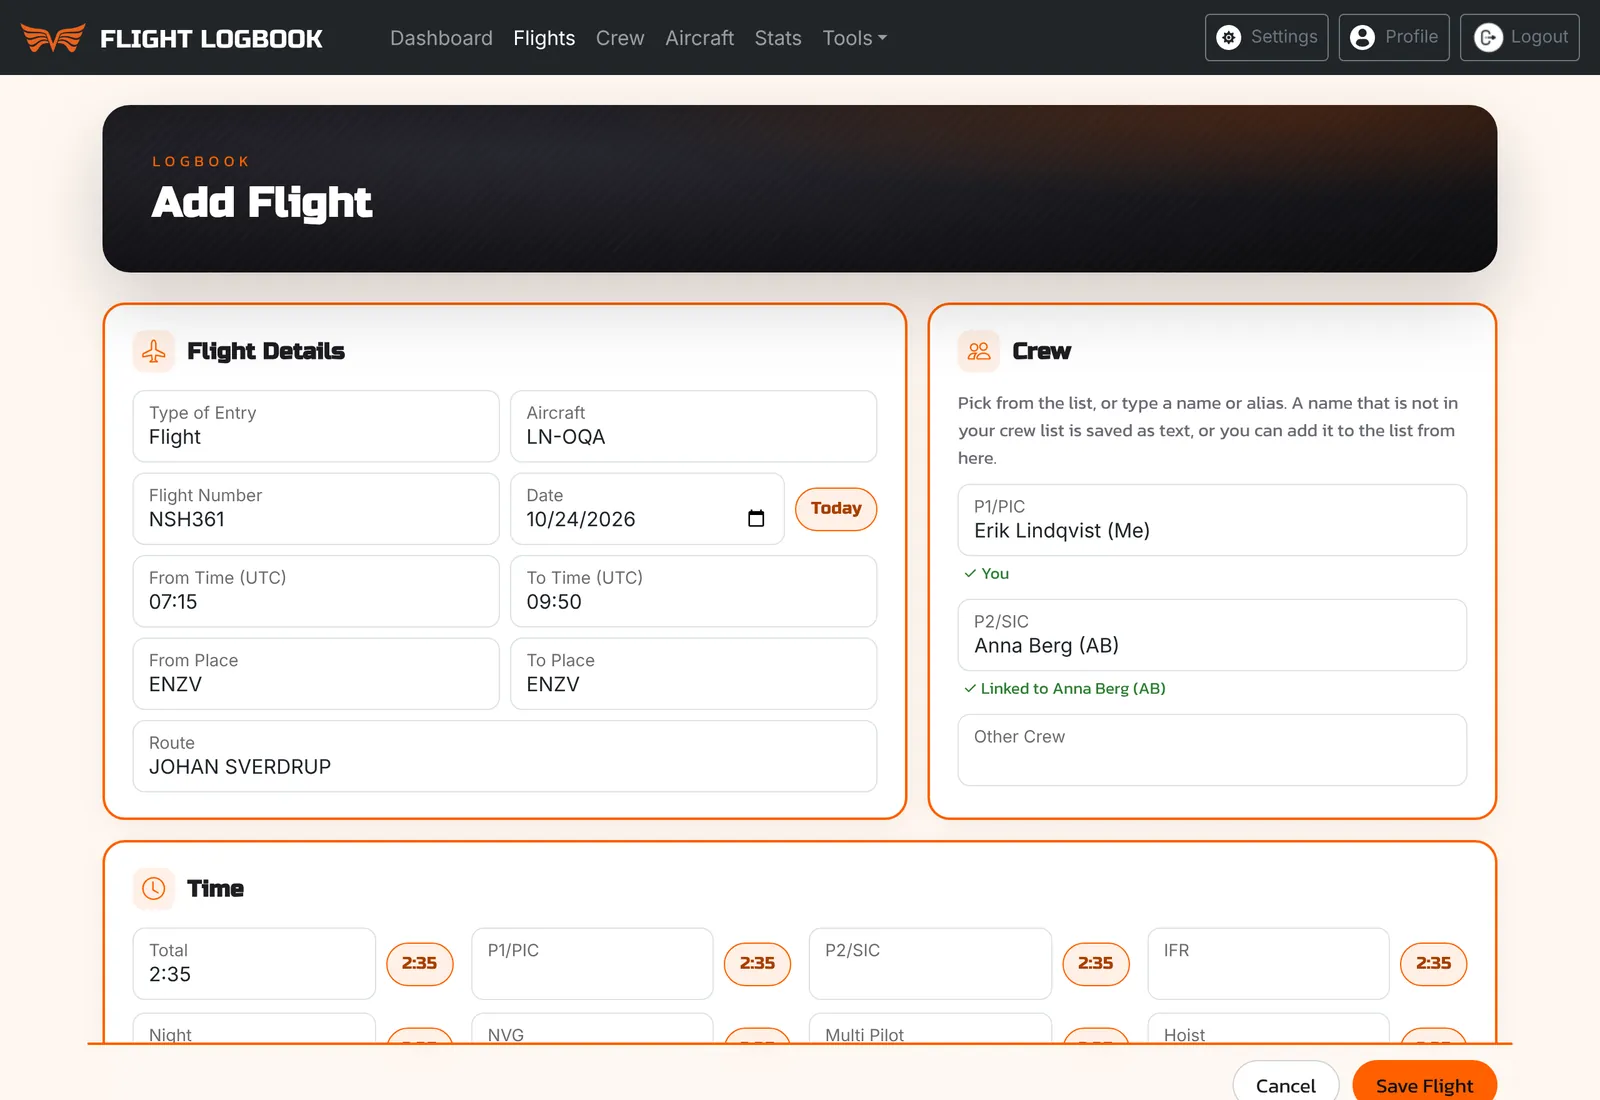1600x1100 pixels.
Task: Edit the From Place field
Action: (x=316, y=674)
